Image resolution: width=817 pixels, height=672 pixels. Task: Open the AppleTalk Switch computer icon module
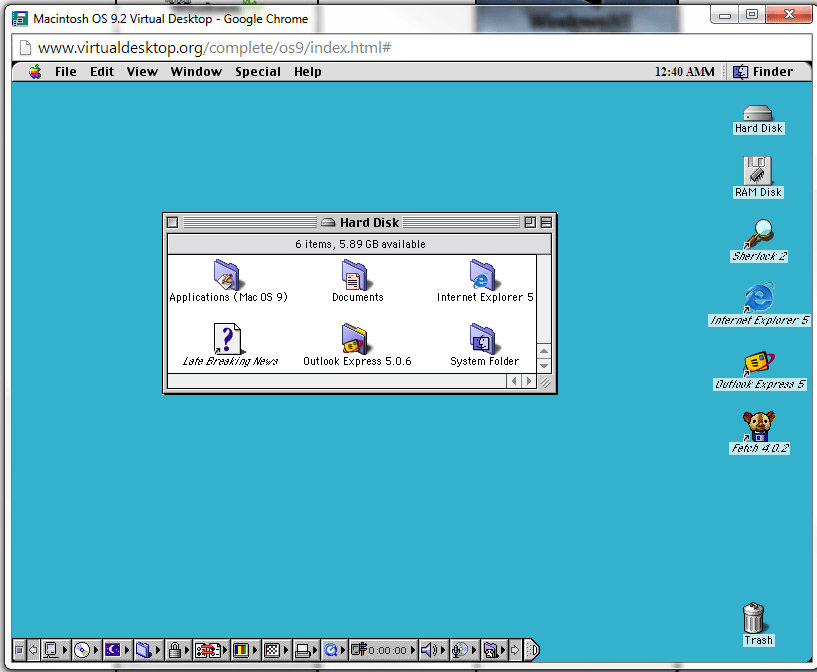click(51, 650)
